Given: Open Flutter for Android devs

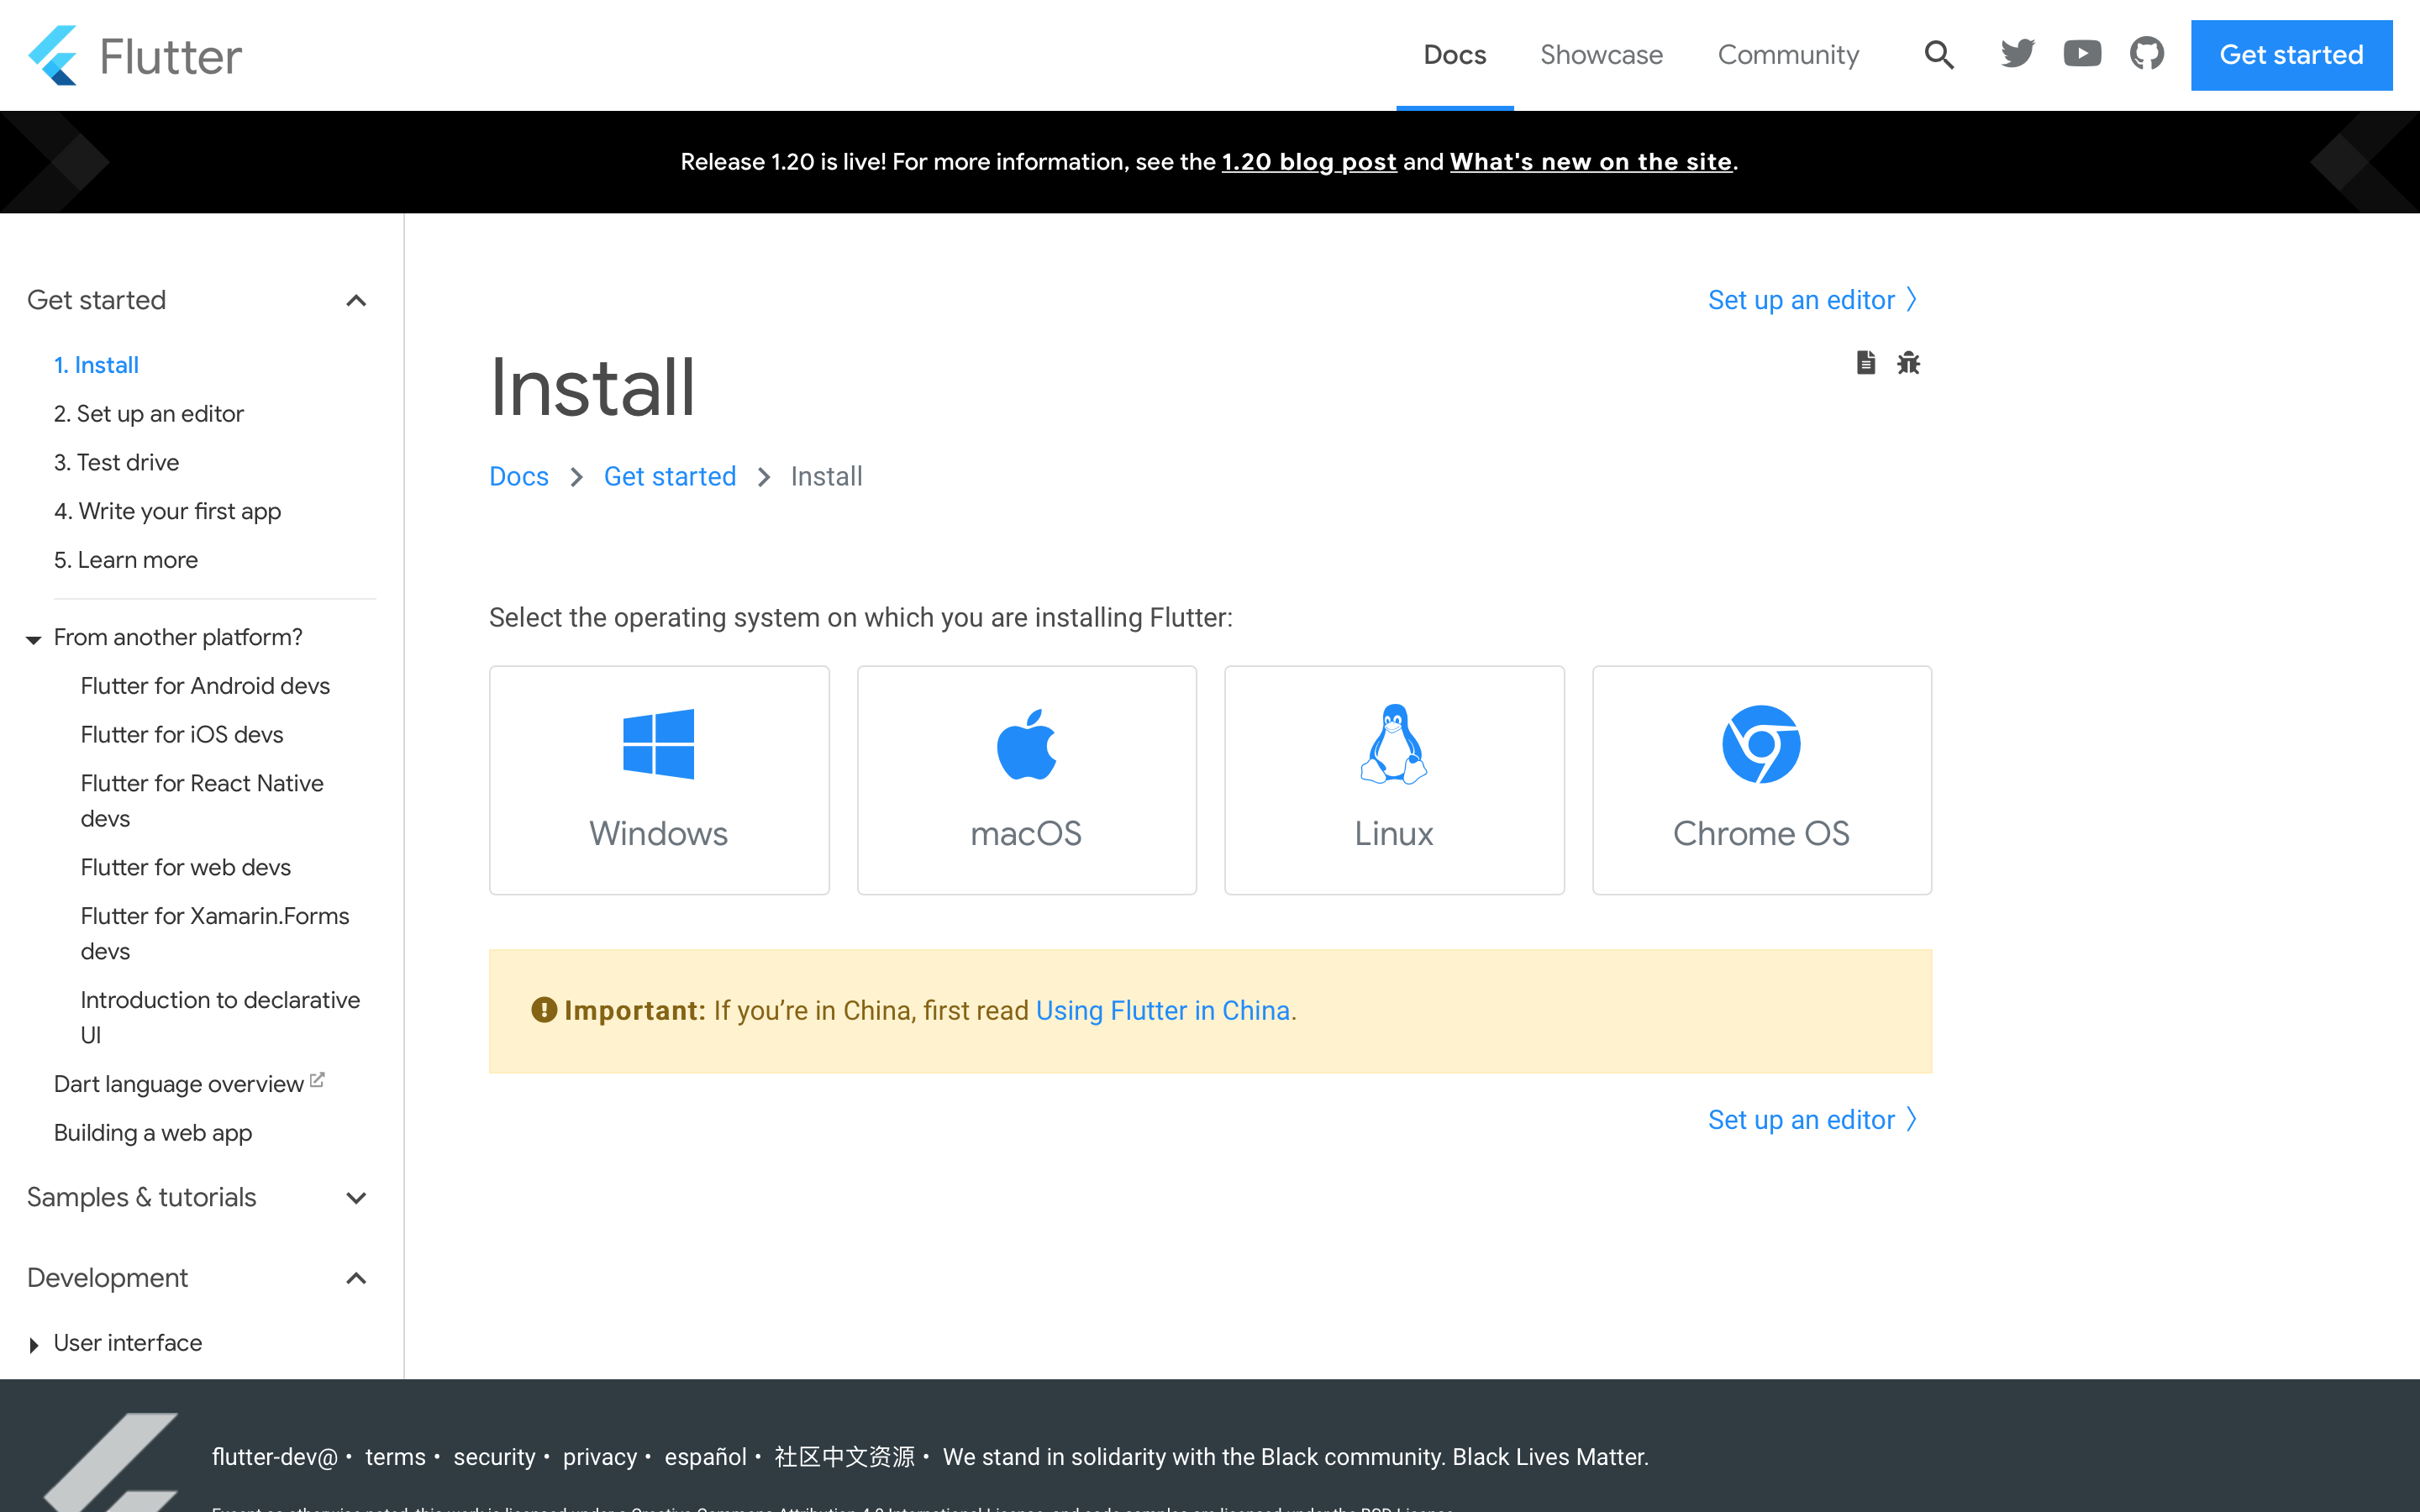Looking at the screenshot, I should tap(205, 686).
